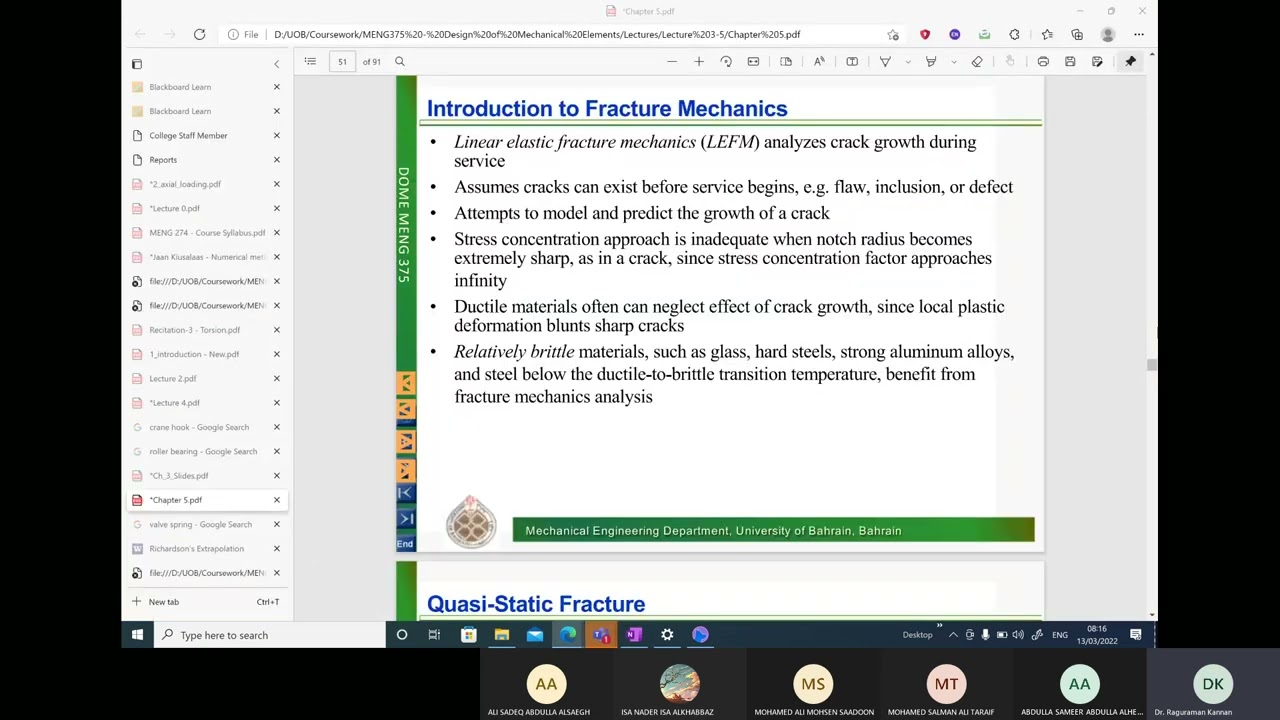The height and width of the screenshot is (720, 1280).
Task: Open Task View on the taskbar
Action: click(x=434, y=635)
